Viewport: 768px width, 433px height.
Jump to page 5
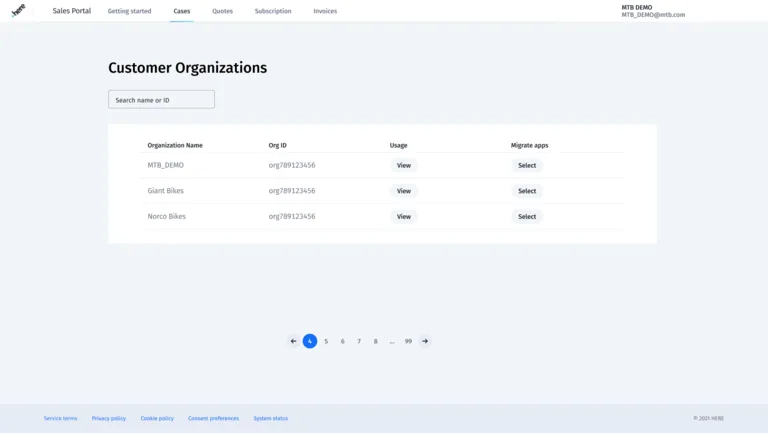[x=326, y=341]
